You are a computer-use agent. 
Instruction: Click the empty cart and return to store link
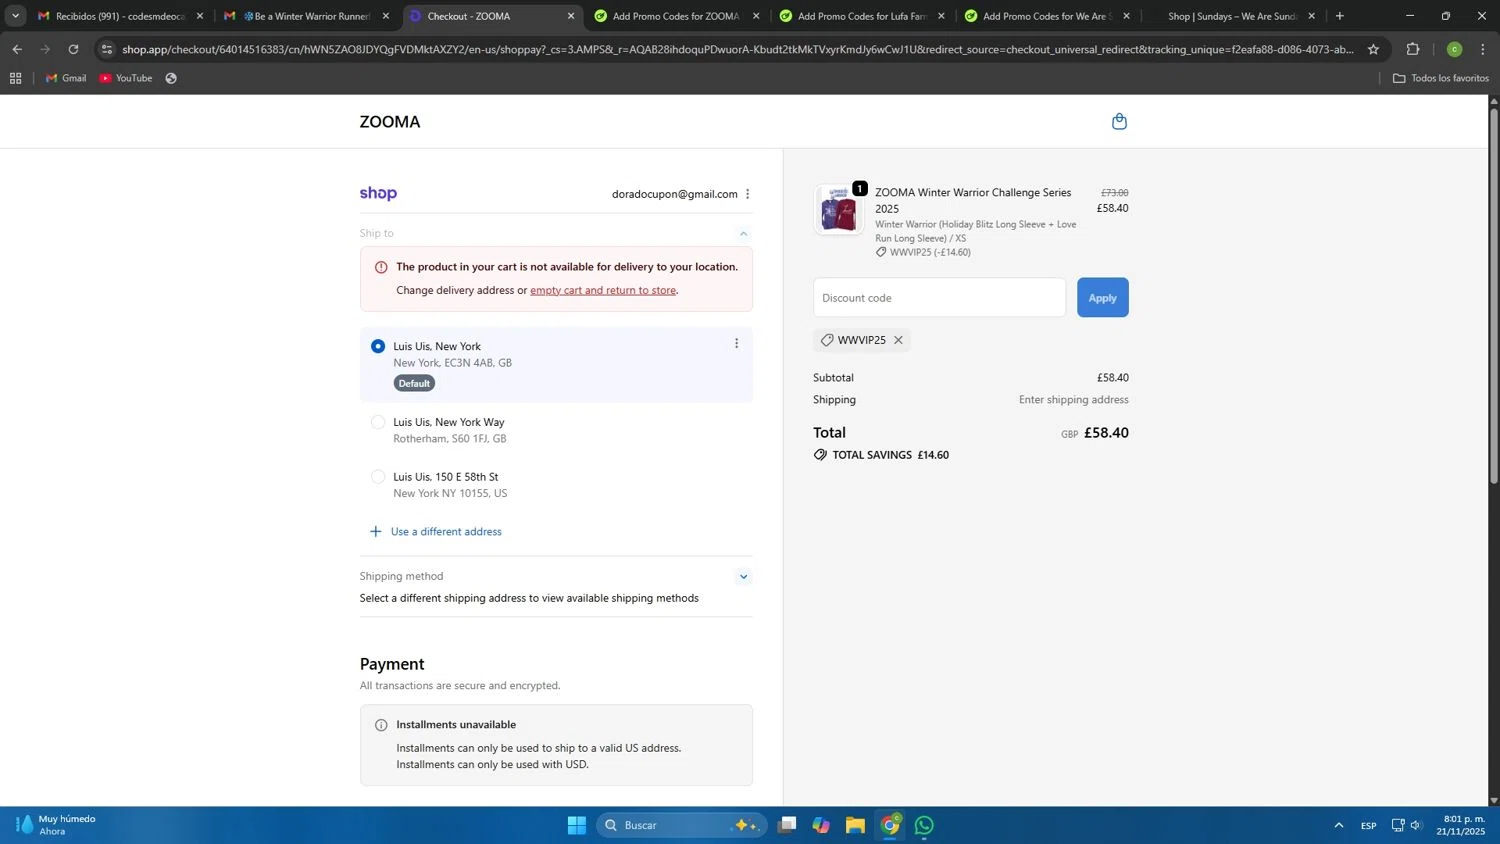(x=603, y=290)
